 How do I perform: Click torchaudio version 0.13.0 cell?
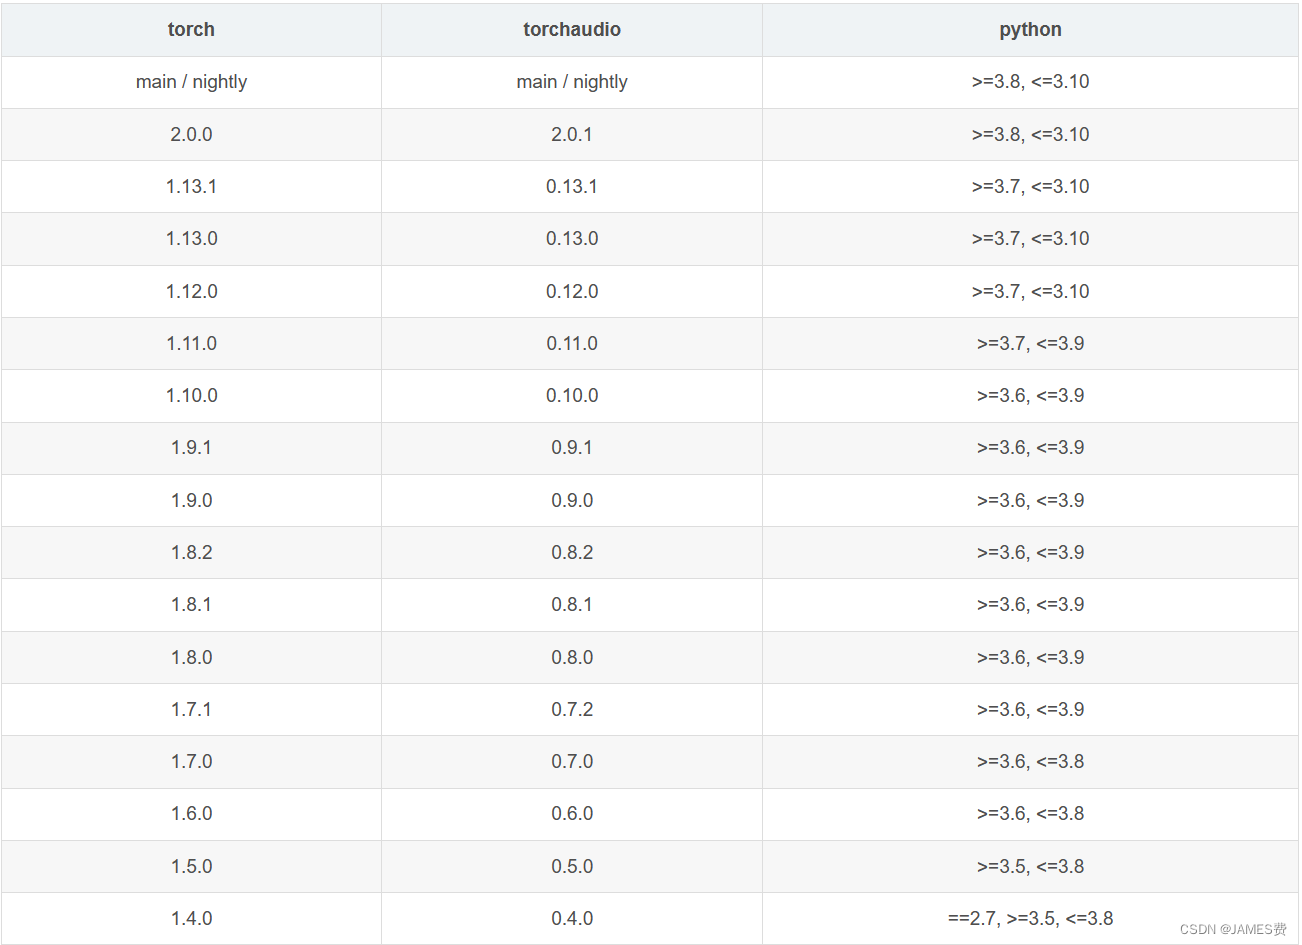pyautogui.click(x=572, y=239)
